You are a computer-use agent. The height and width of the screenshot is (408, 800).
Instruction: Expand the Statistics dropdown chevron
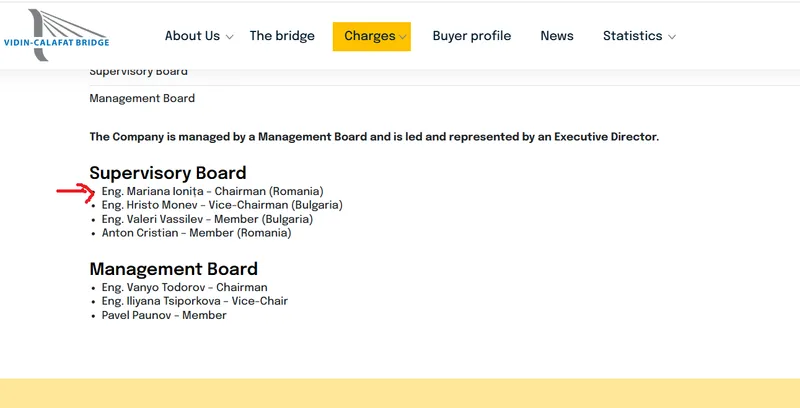[x=672, y=37]
